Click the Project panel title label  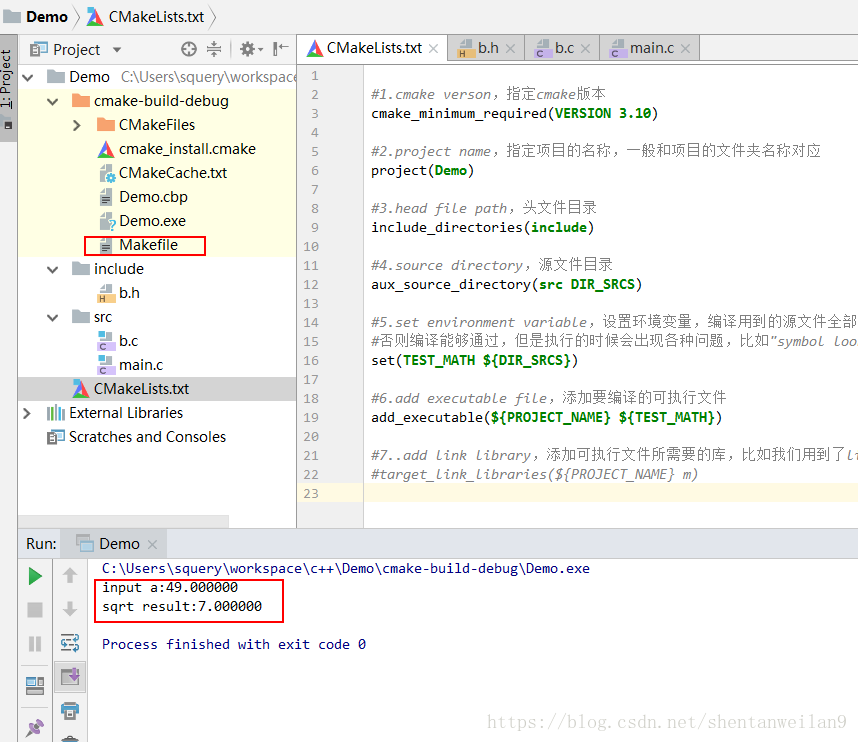click(76, 50)
